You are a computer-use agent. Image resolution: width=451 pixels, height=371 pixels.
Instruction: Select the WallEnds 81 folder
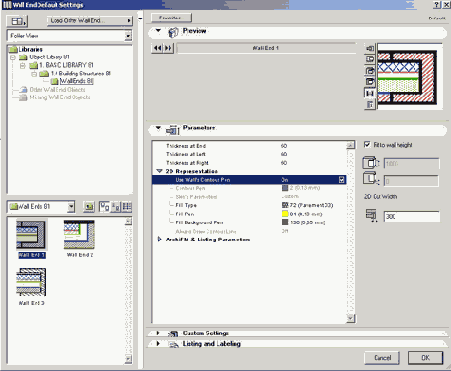pos(76,81)
